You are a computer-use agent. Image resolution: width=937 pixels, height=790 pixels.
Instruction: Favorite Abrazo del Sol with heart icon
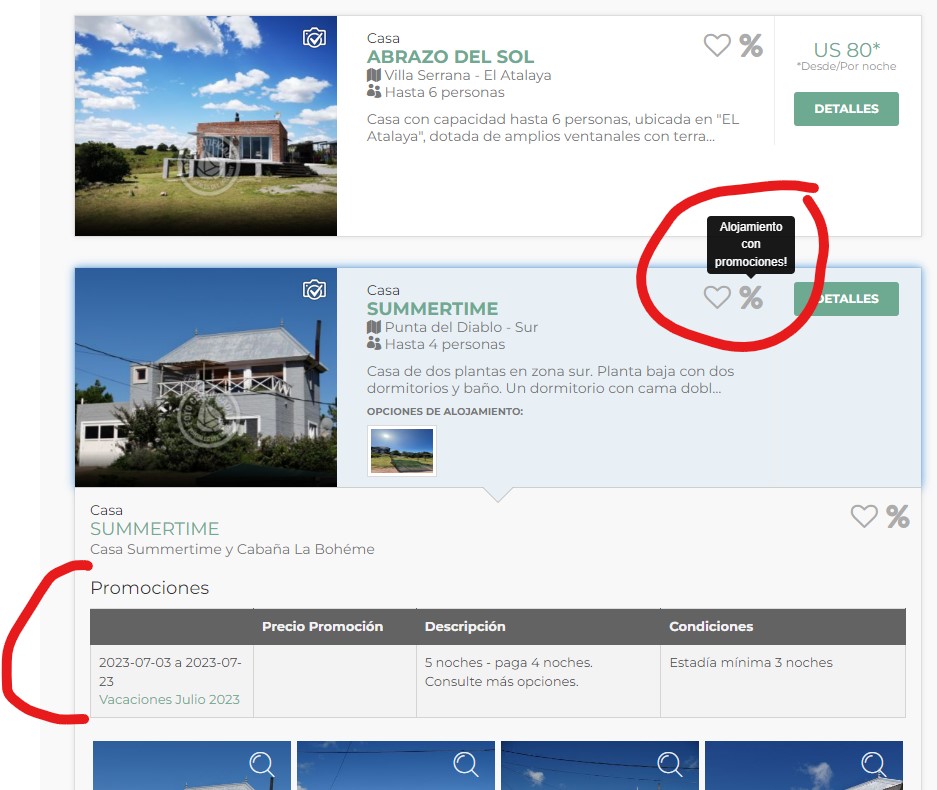pos(716,45)
